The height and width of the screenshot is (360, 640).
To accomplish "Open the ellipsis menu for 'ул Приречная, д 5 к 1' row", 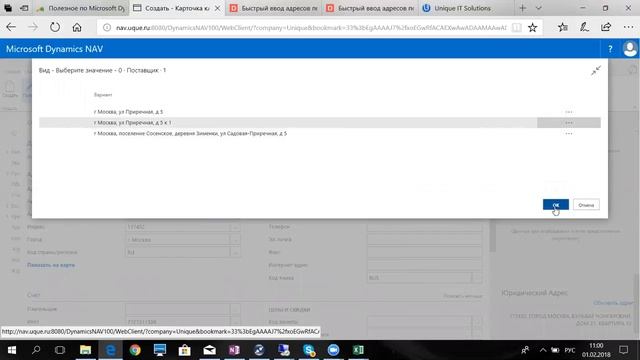I will pyautogui.click(x=569, y=122).
